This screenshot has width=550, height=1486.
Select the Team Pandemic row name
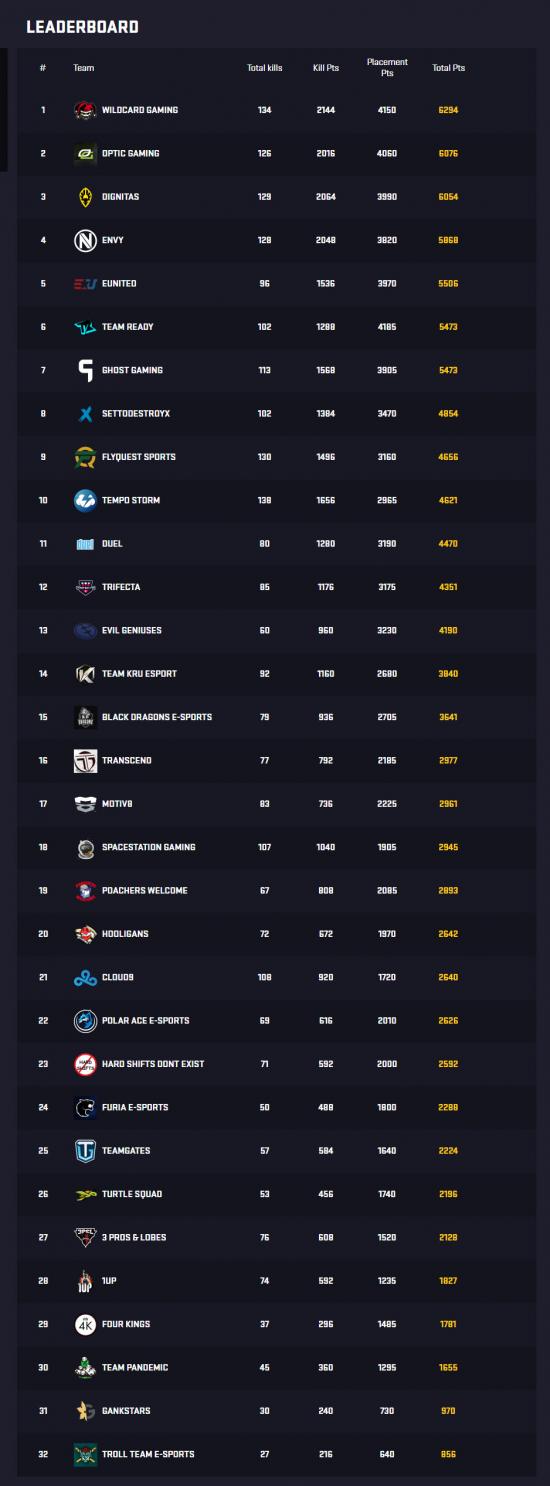(135, 1367)
